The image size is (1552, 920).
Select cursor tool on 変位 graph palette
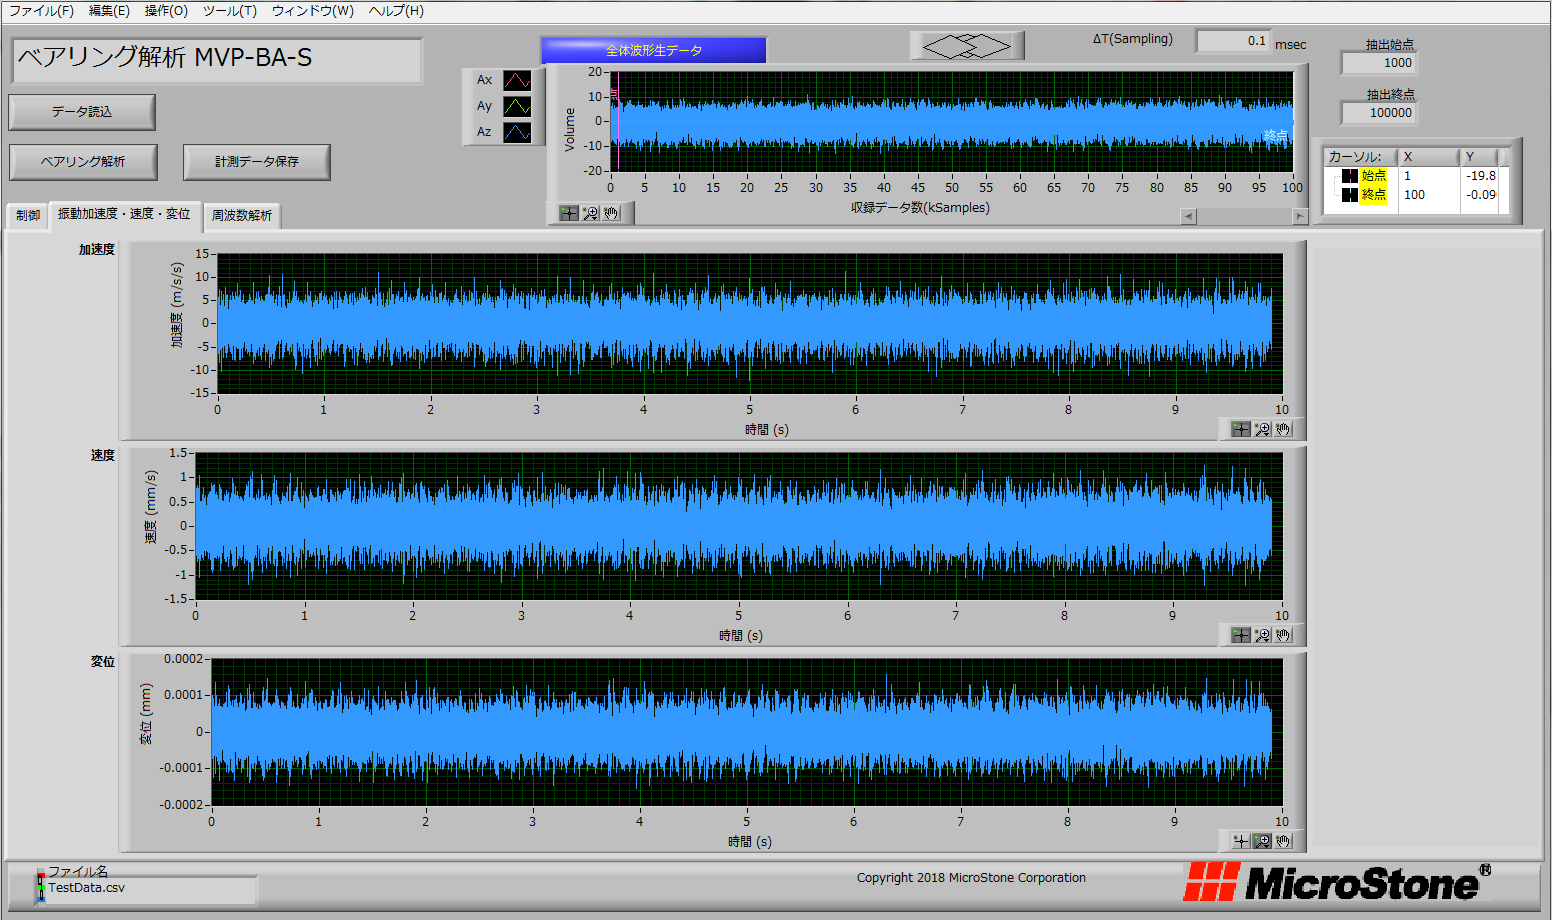(x=1241, y=841)
